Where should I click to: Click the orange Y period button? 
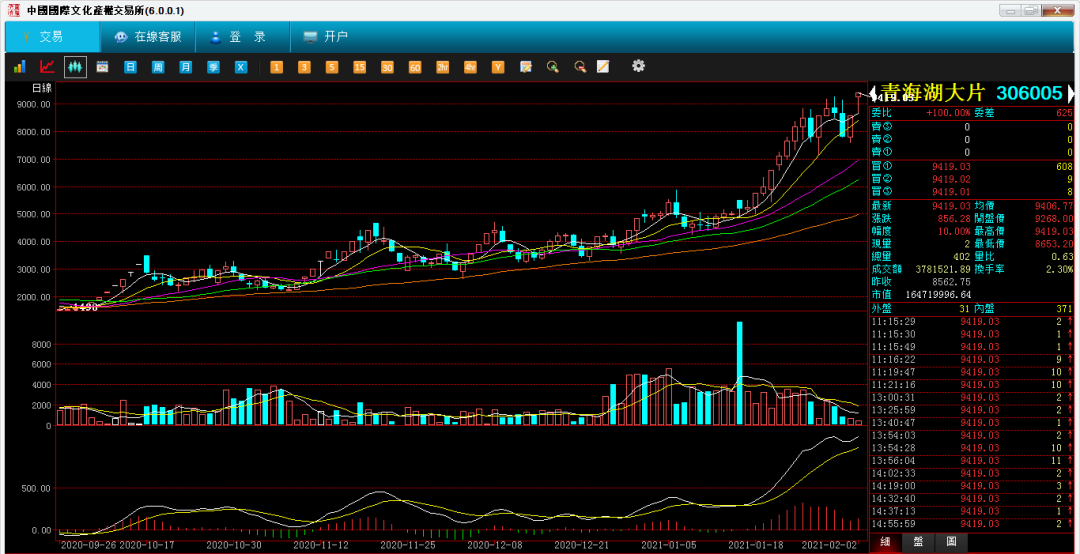pos(497,67)
